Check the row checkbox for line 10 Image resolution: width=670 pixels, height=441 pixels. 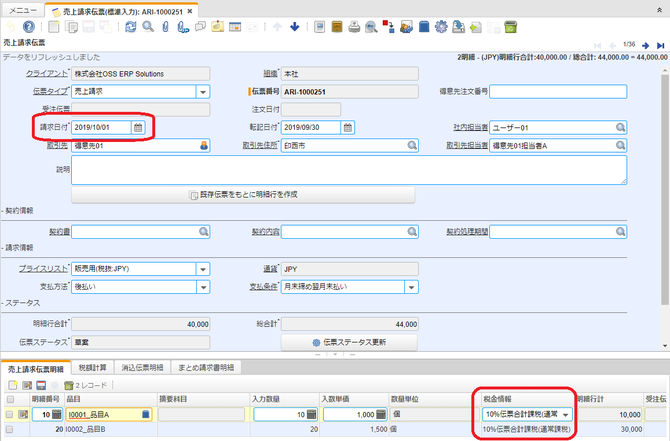(9, 414)
